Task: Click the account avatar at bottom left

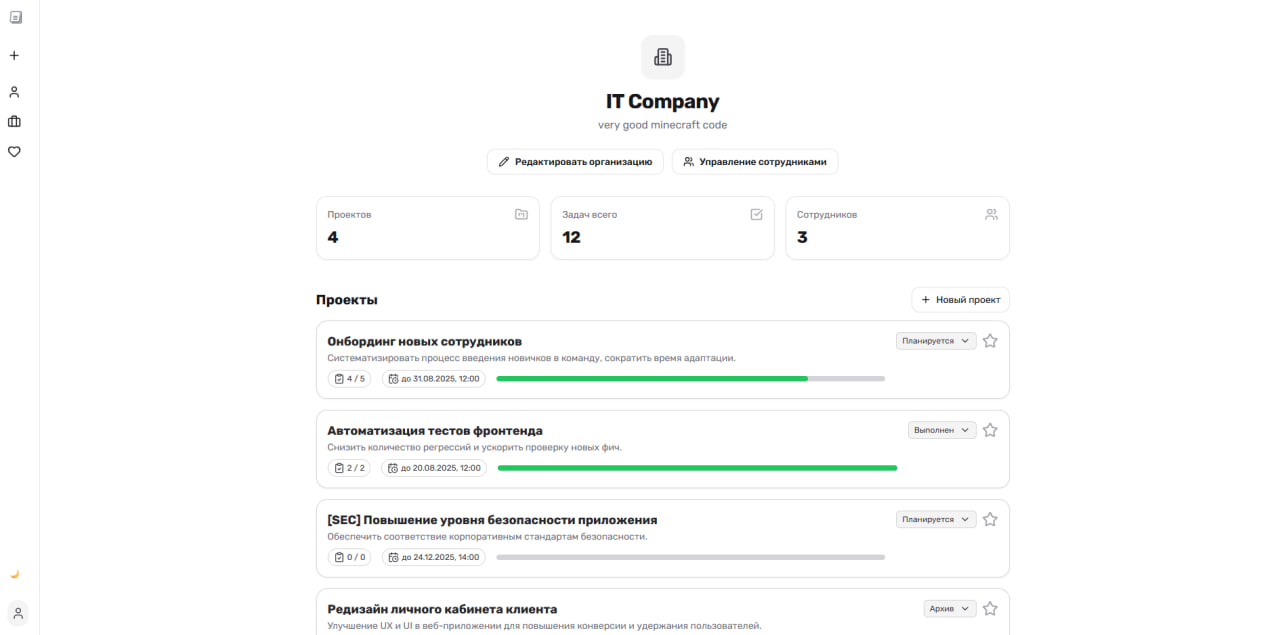Action: (x=18, y=612)
